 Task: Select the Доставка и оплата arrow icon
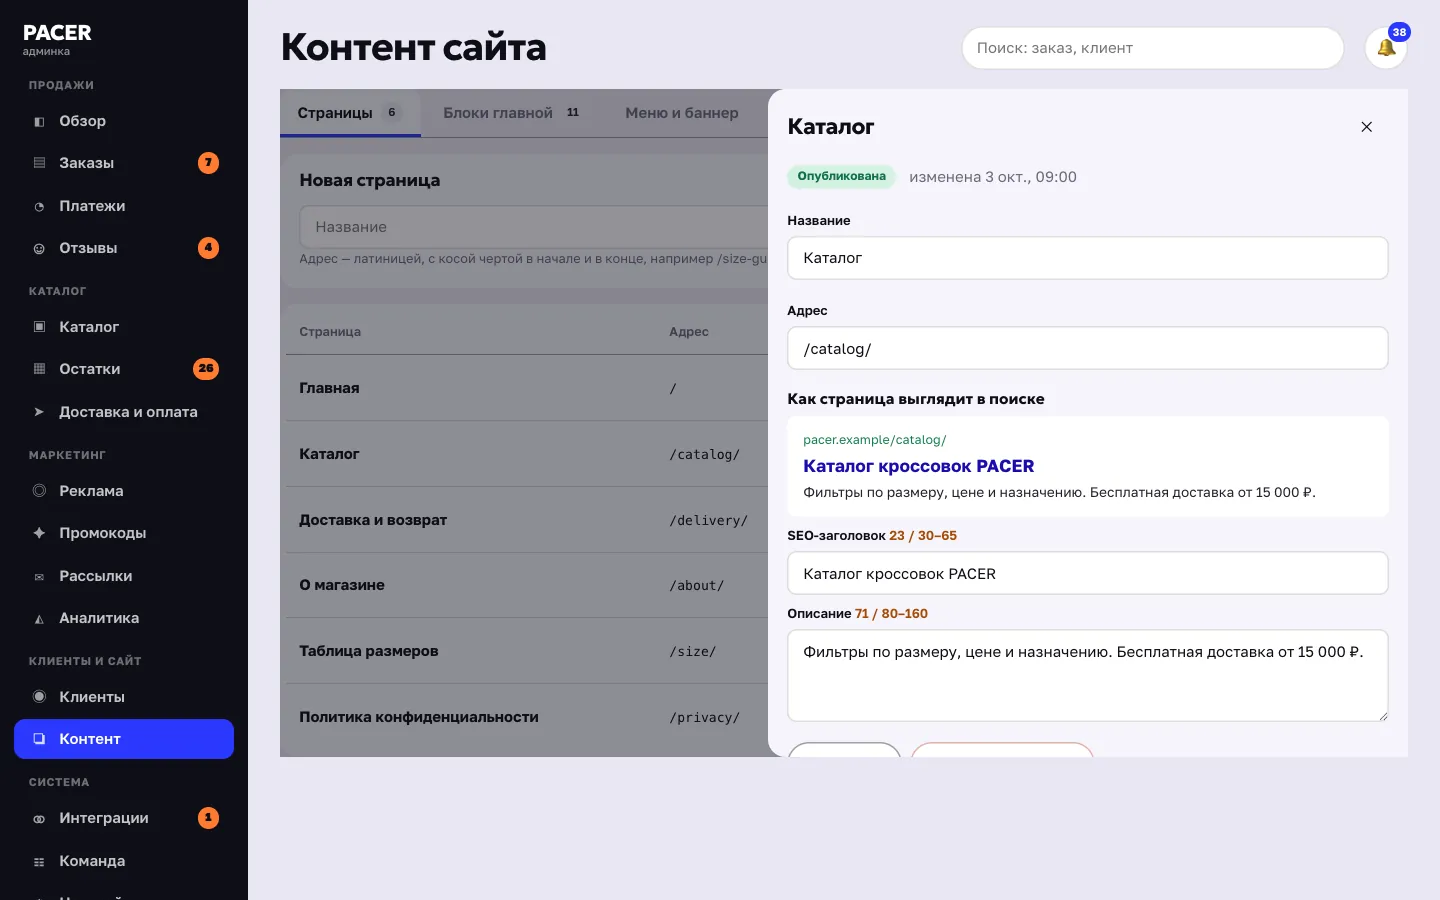[39, 412]
